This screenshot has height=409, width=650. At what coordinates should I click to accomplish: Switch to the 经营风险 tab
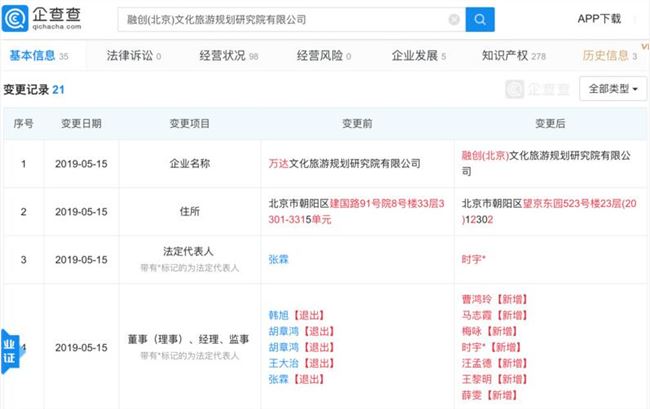[x=323, y=56]
